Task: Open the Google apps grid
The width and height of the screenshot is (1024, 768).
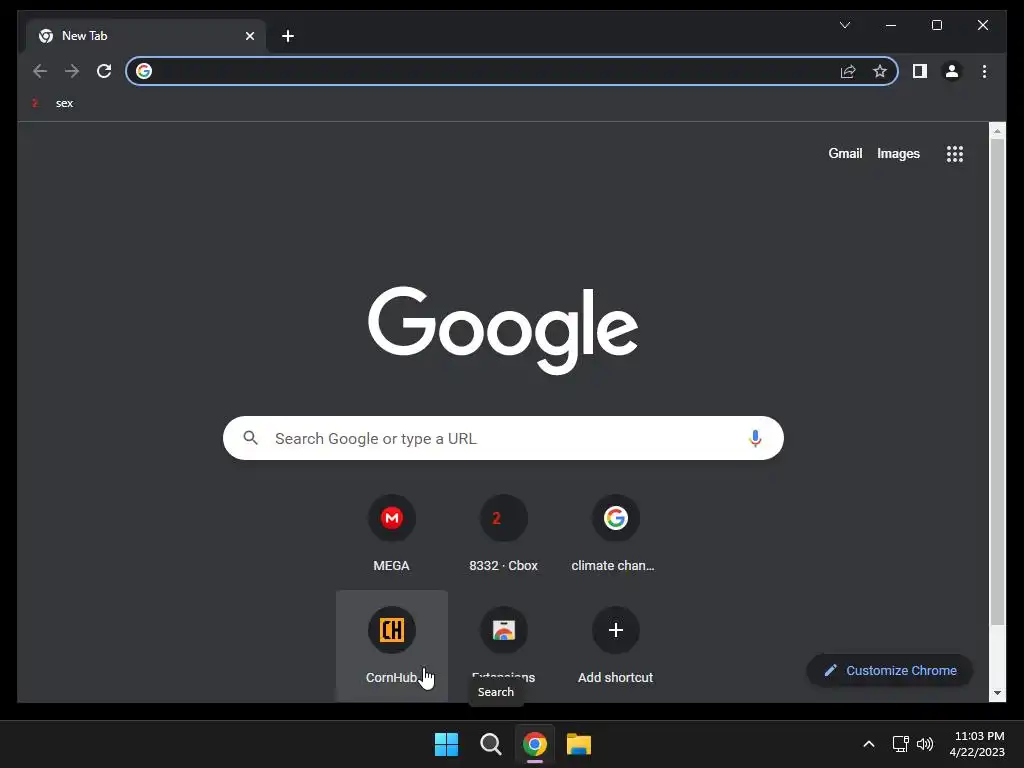Action: point(955,154)
